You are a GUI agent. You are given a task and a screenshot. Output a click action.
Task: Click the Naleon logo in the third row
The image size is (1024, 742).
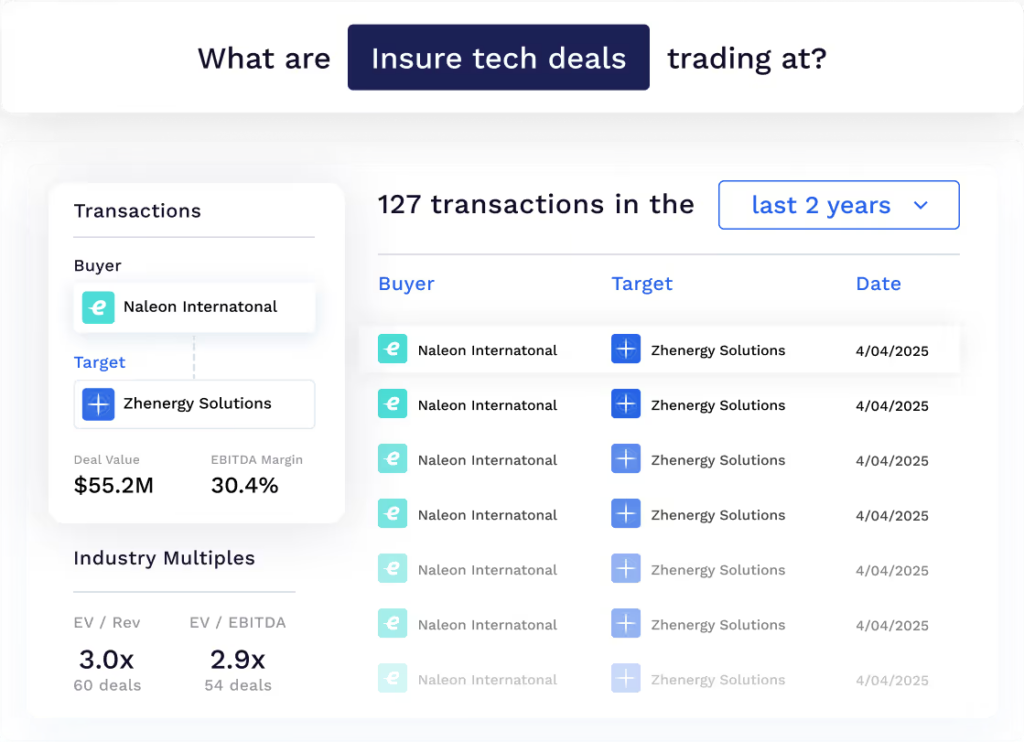tap(393, 460)
